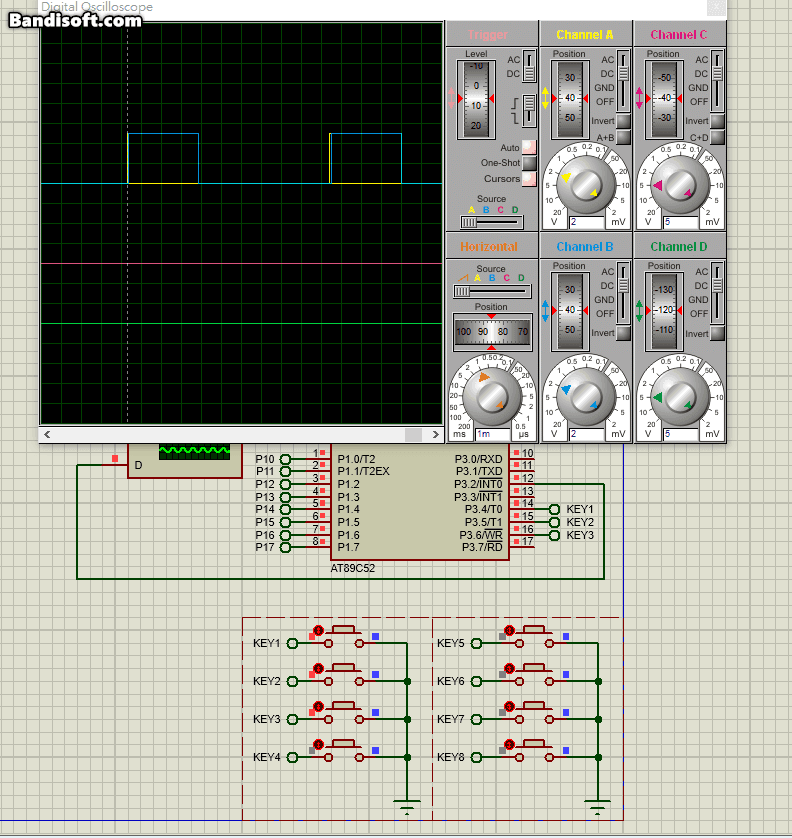This screenshot has width=792, height=838.
Task: Click Channel C voltage value field
Action: tap(680, 222)
